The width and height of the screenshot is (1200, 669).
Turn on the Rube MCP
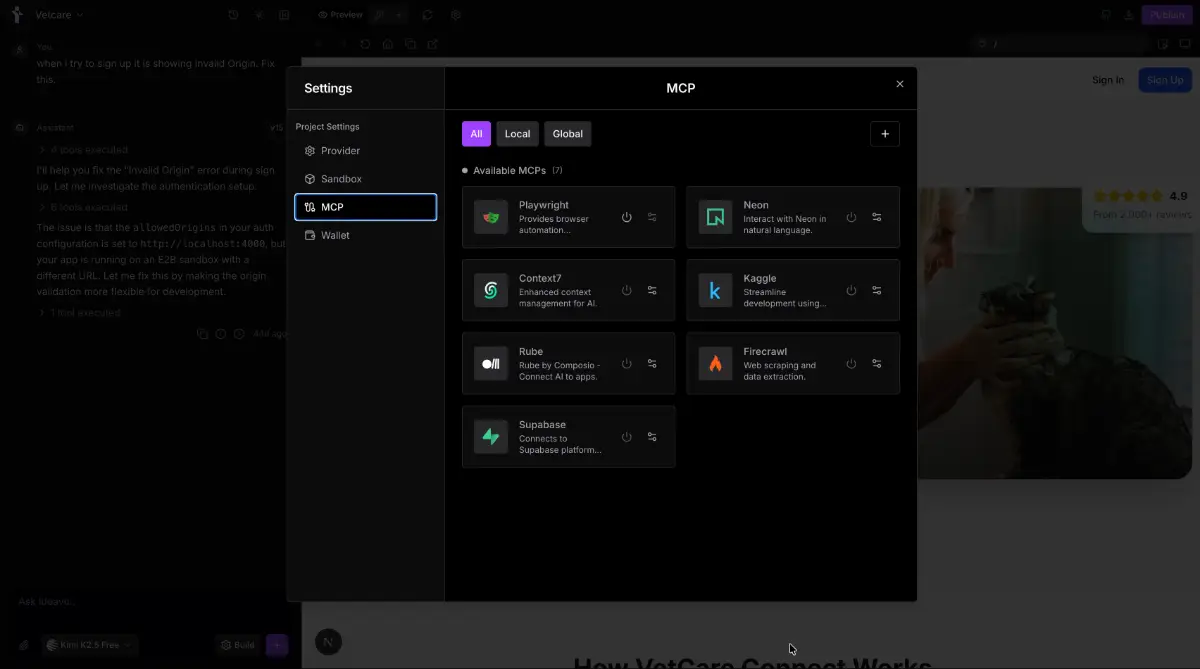[x=627, y=363]
